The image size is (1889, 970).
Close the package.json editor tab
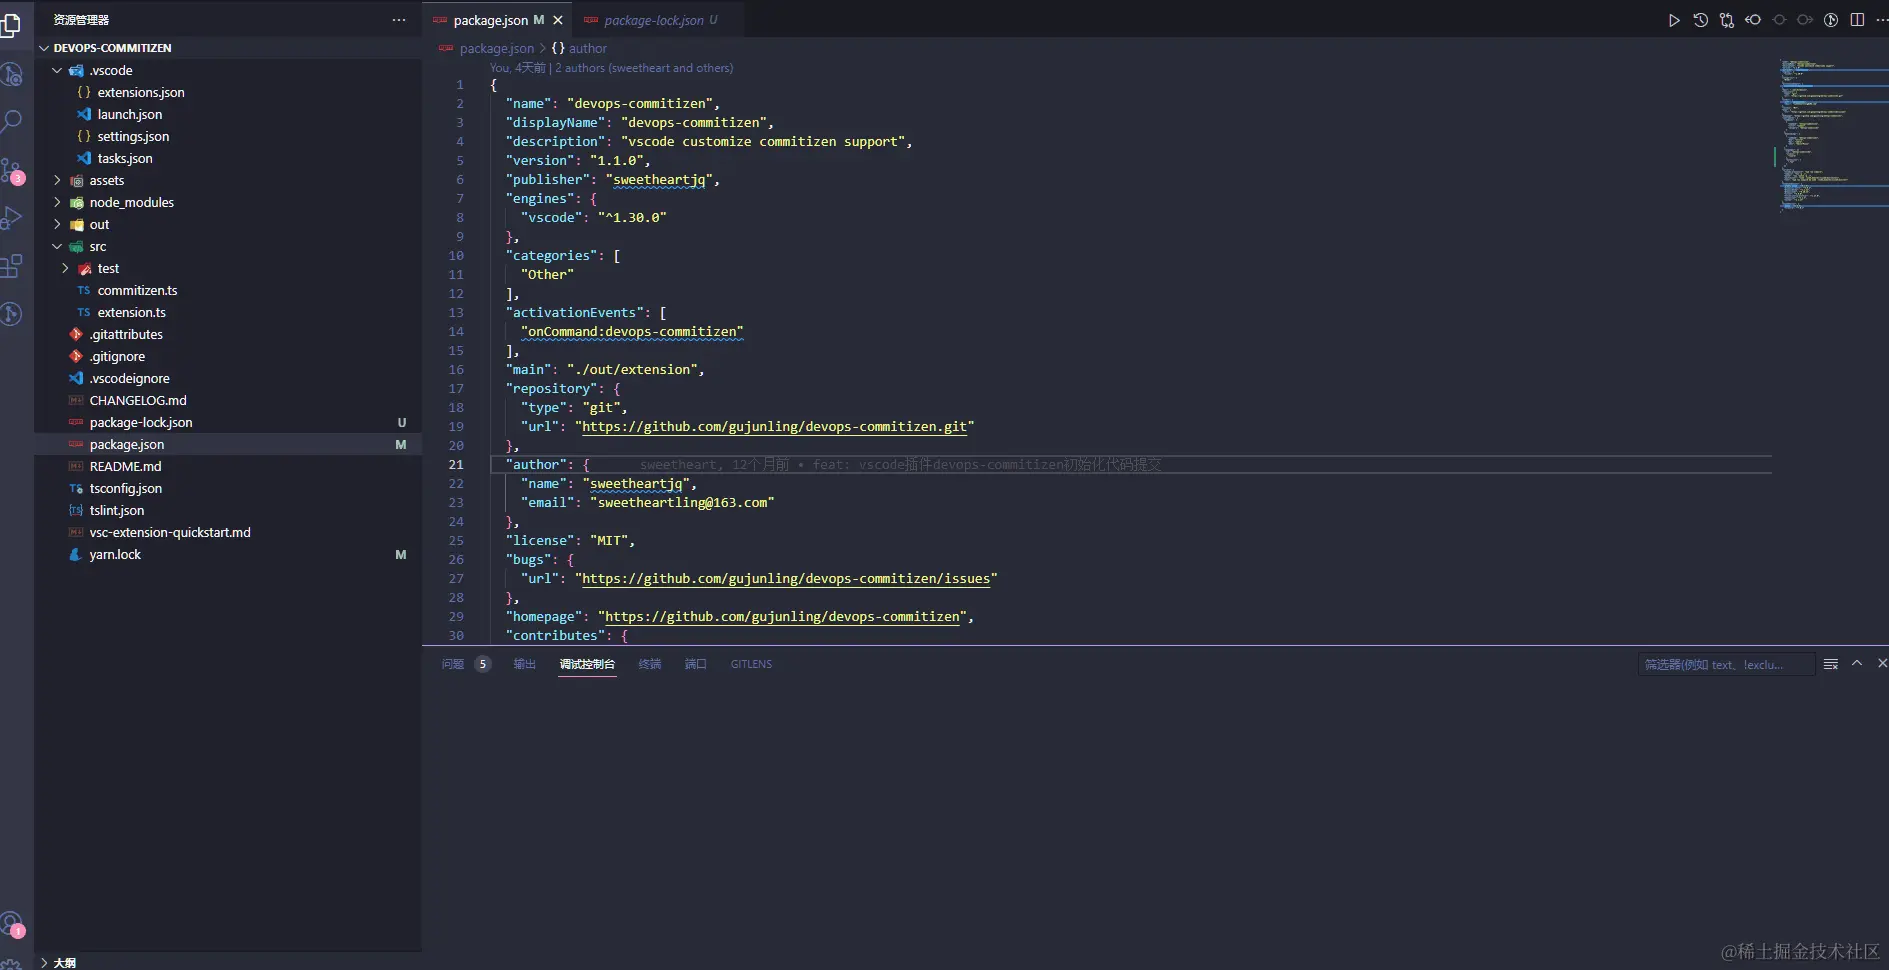(x=558, y=20)
